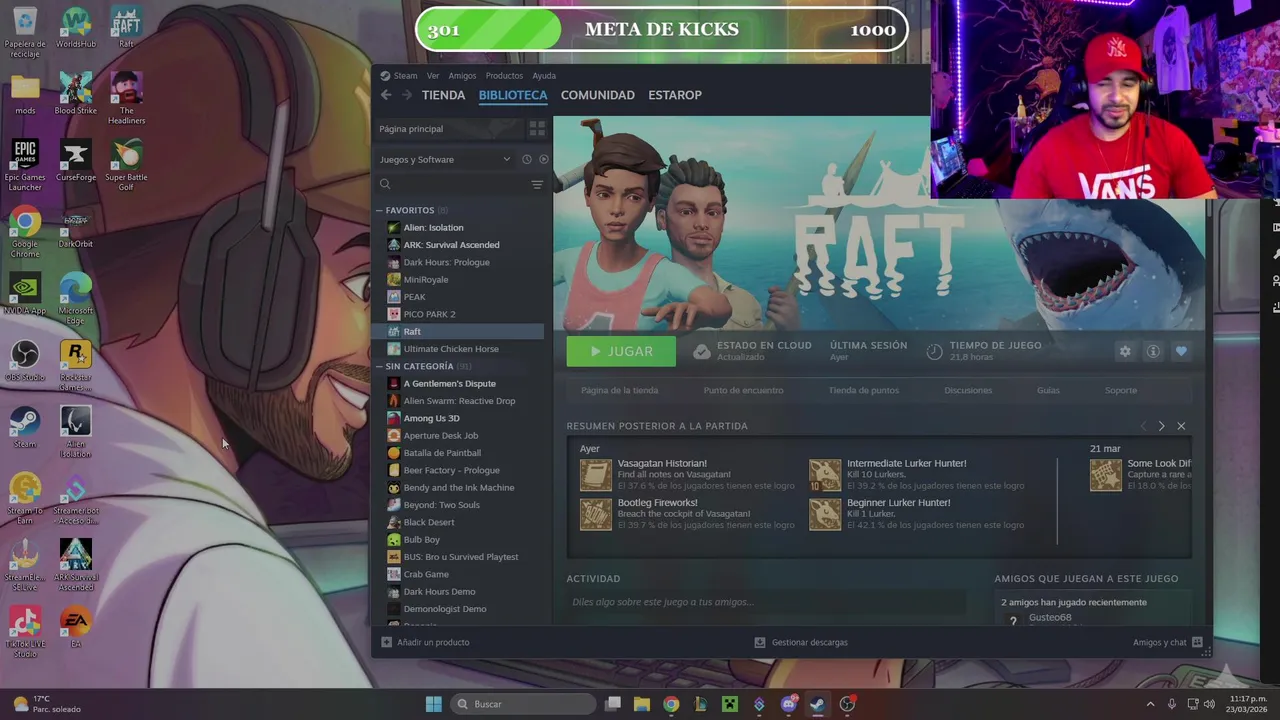
Task: Go back with Steam's back arrow
Action: 386,95
